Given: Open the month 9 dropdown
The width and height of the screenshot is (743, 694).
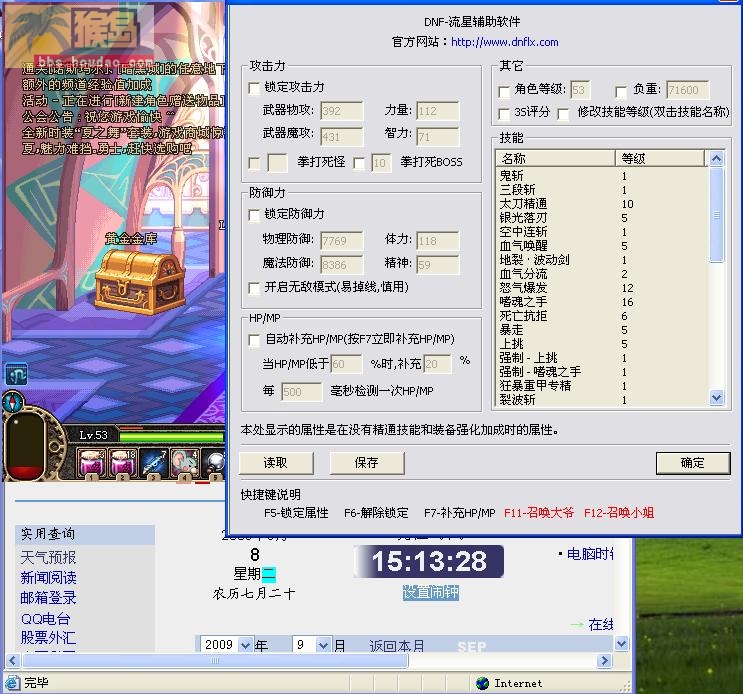Looking at the screenshot, I should click(x=323, y=645).
